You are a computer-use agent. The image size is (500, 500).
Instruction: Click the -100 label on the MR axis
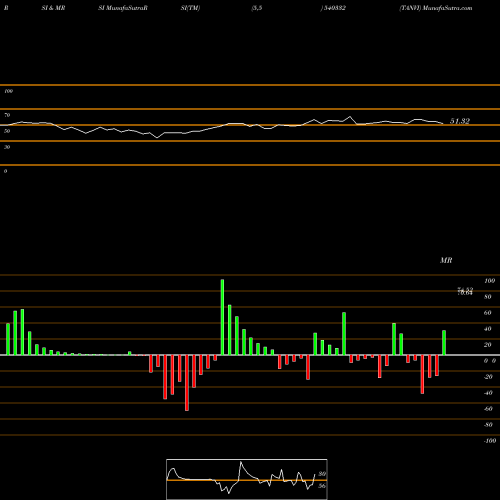490,441
